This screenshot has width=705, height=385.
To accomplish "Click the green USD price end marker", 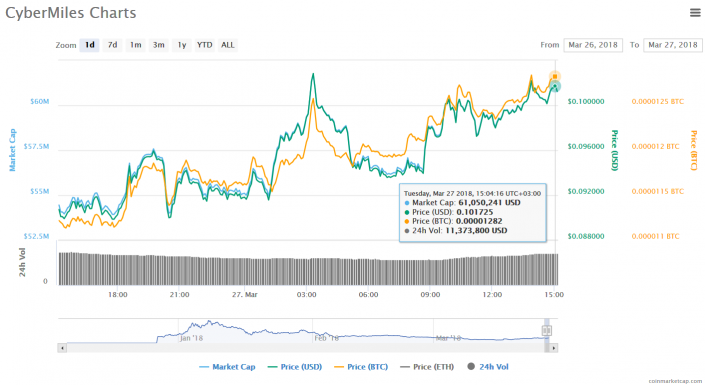I will (555, 86).
